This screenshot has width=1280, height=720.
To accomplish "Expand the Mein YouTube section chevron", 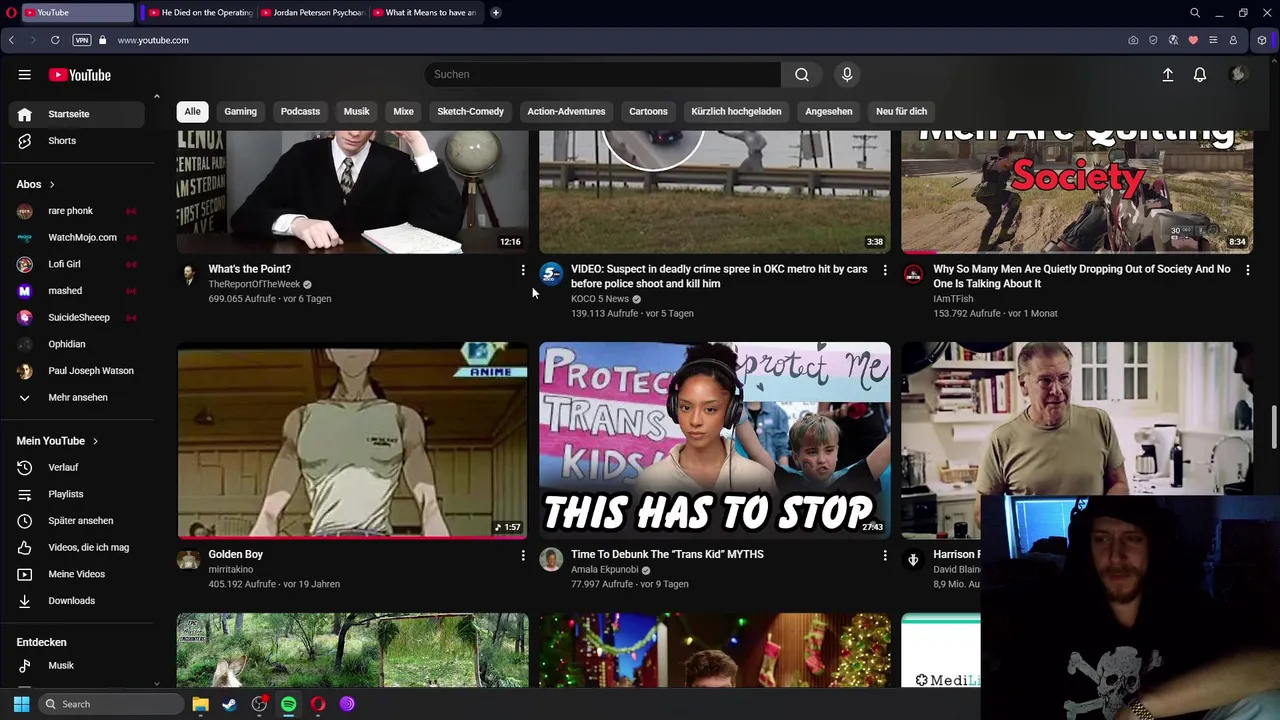I will click(95, 441).
